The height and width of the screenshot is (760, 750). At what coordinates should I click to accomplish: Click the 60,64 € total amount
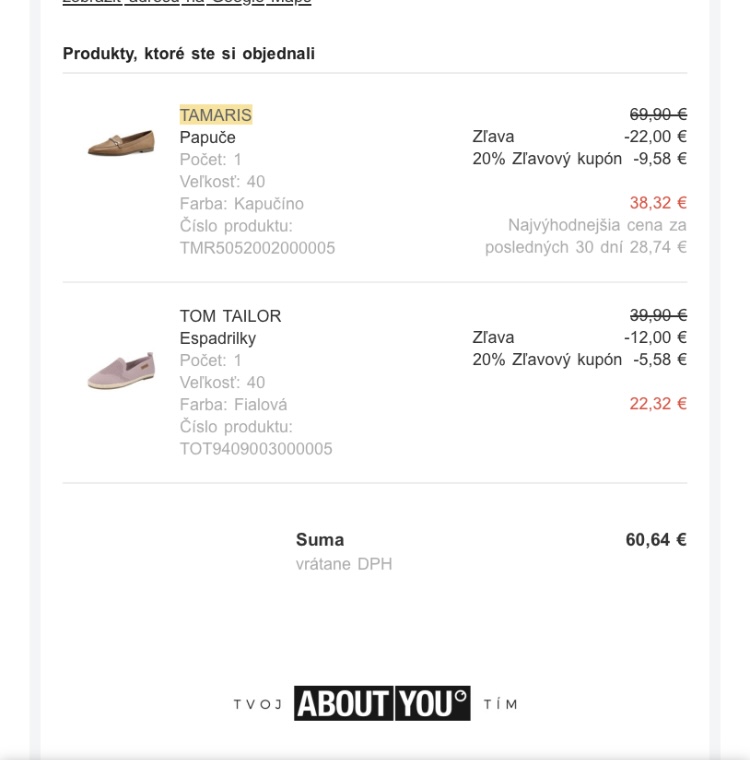click(656, 540)
